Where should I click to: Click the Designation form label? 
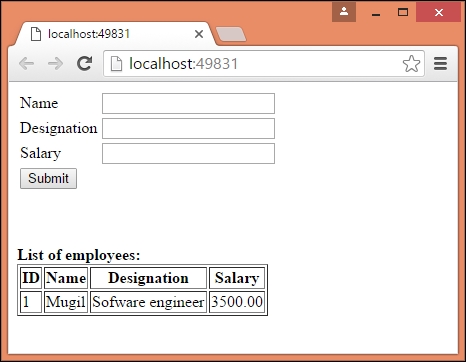(x=59, y=128)
